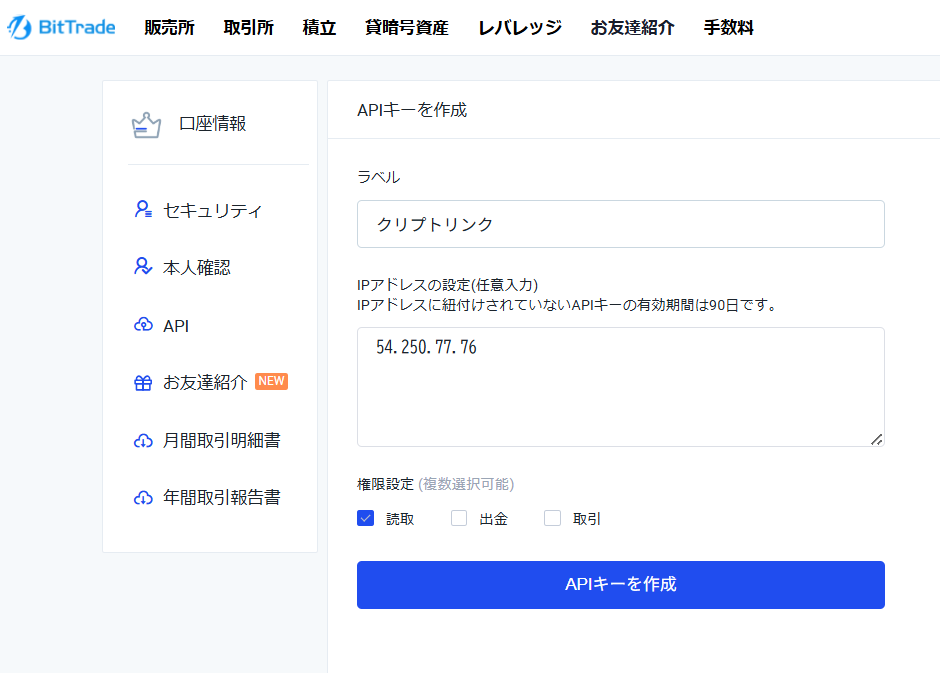Click the download icon beside 月間取引明細書

[x=143, y=441]
